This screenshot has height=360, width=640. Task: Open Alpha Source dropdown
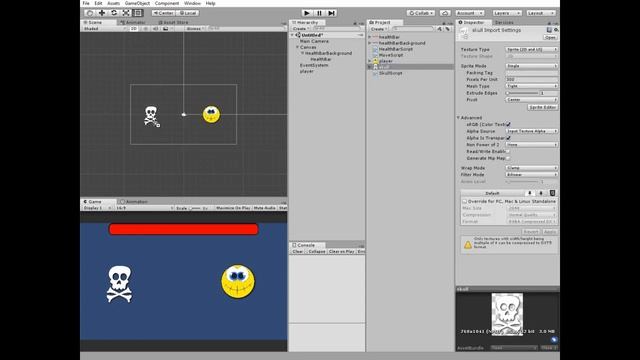[531, 131]
